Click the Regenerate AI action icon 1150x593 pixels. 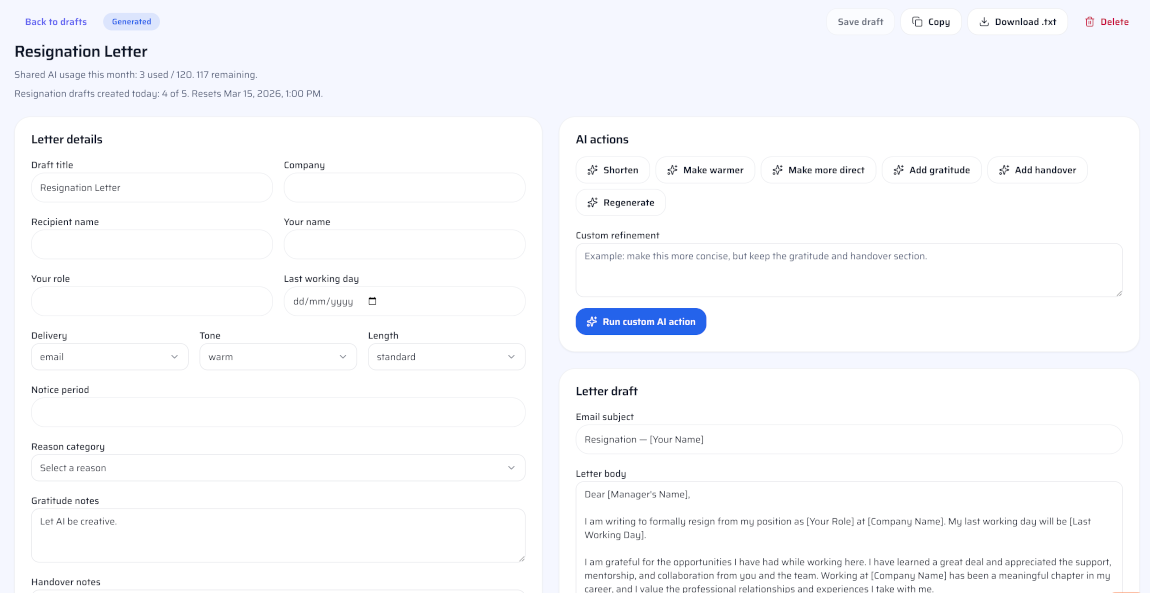point(595,202)
